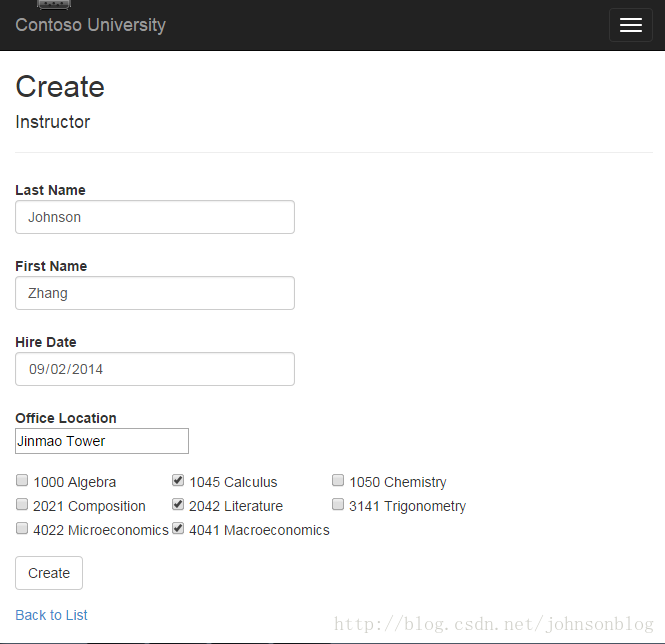
Task: Tick the 2021 Composition checkbox
Action: pos(22,504)
